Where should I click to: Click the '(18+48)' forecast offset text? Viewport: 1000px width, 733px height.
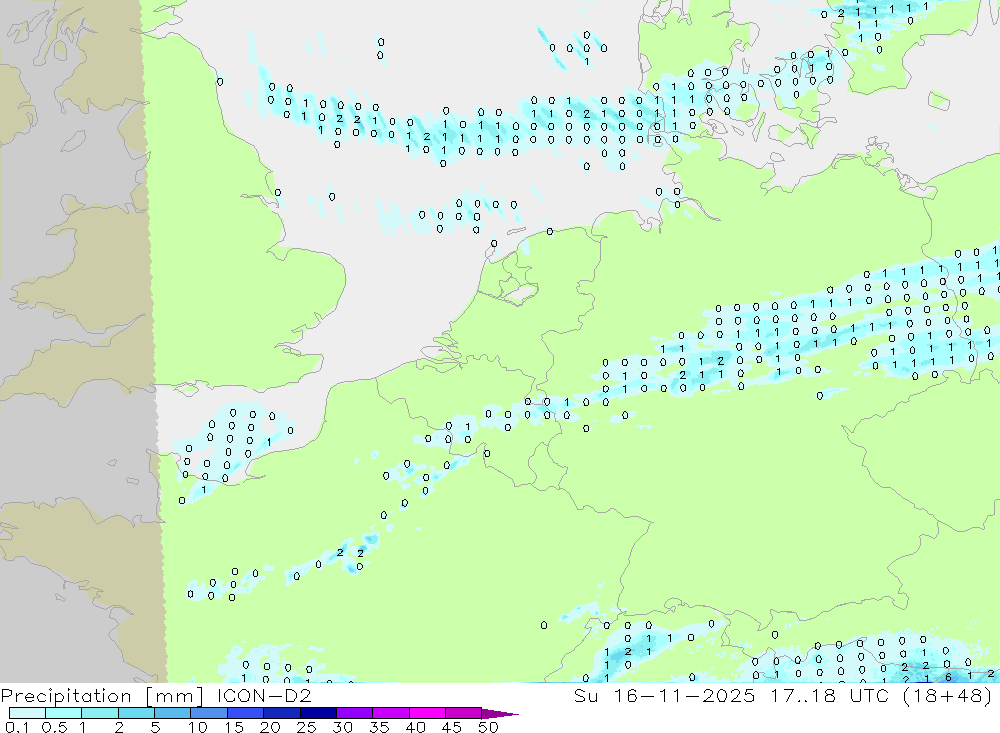click(x=948, y=696)
